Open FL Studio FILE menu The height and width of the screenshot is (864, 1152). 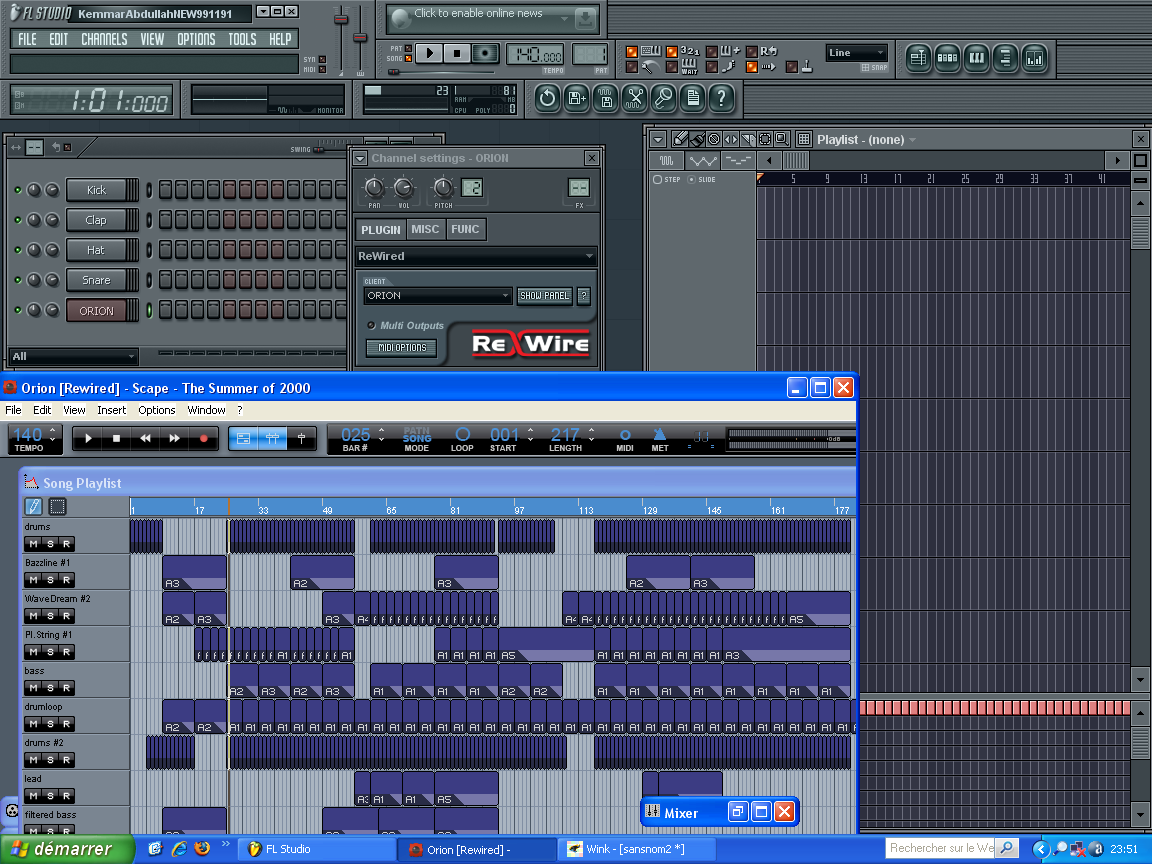point(27,39)
